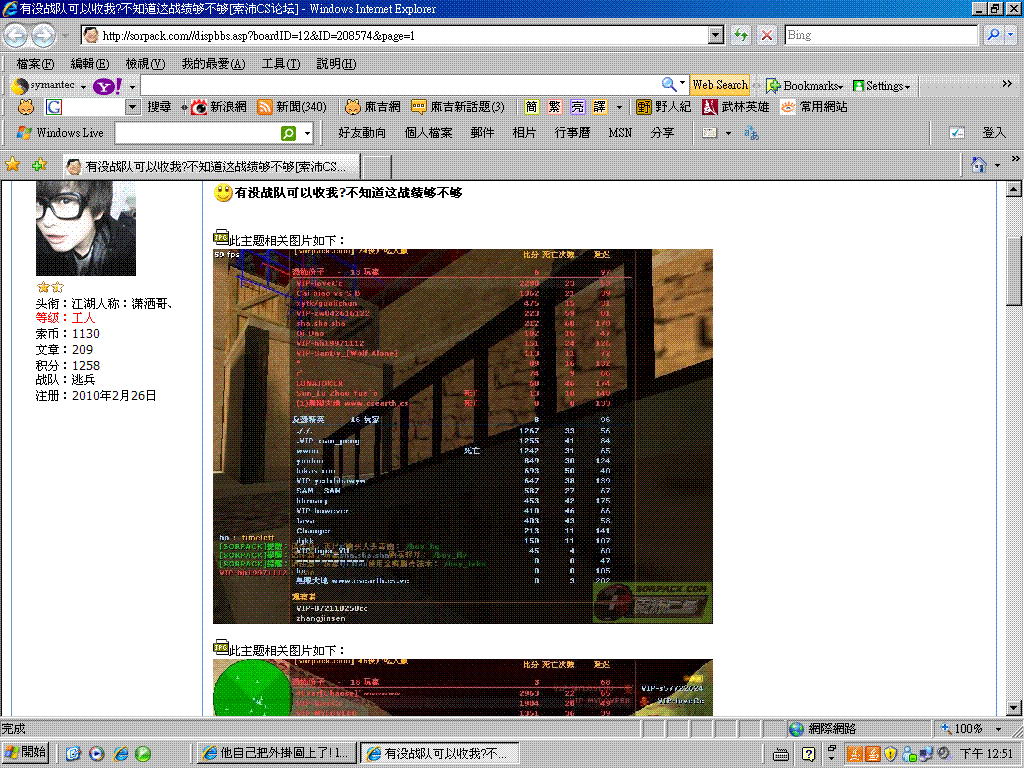Click the Yahoo! logo in toolbar
Viewport: 1024px width, 768px height.
click(x=106, y=86)
